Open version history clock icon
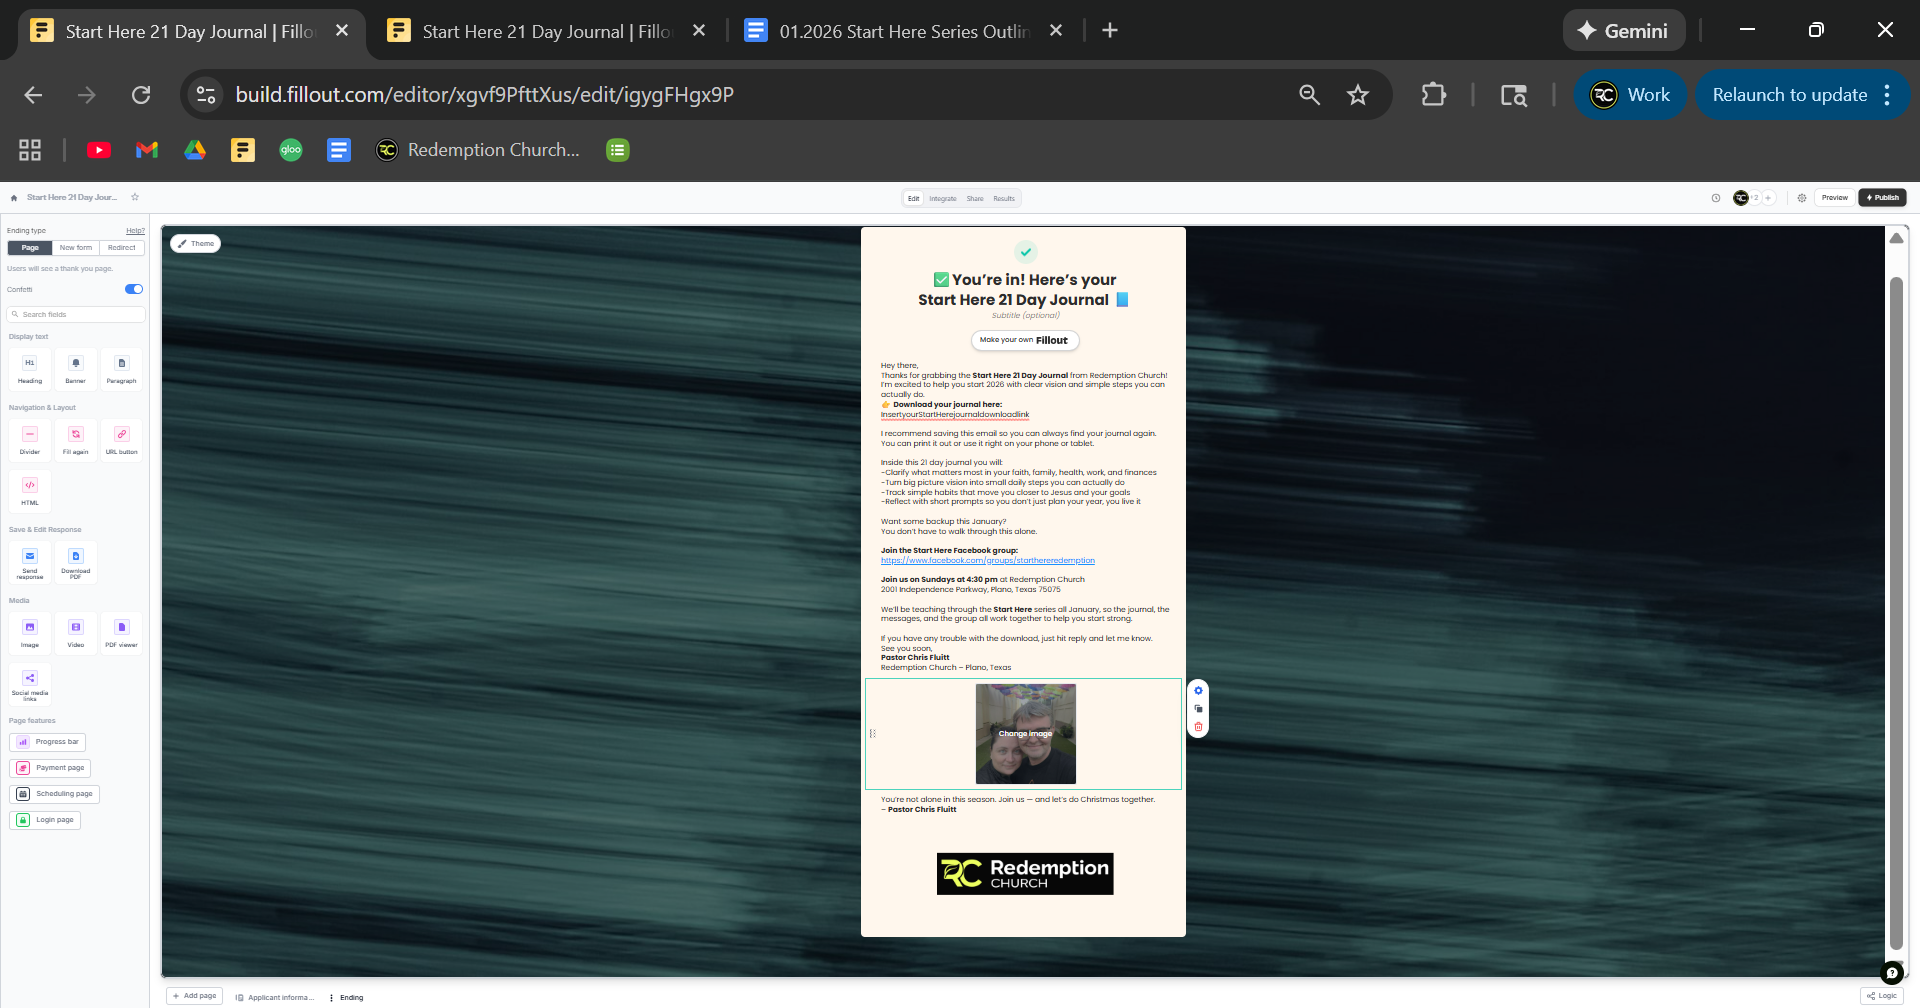The height and width of the screenshot is (1008, 1920). (1716, 198)
